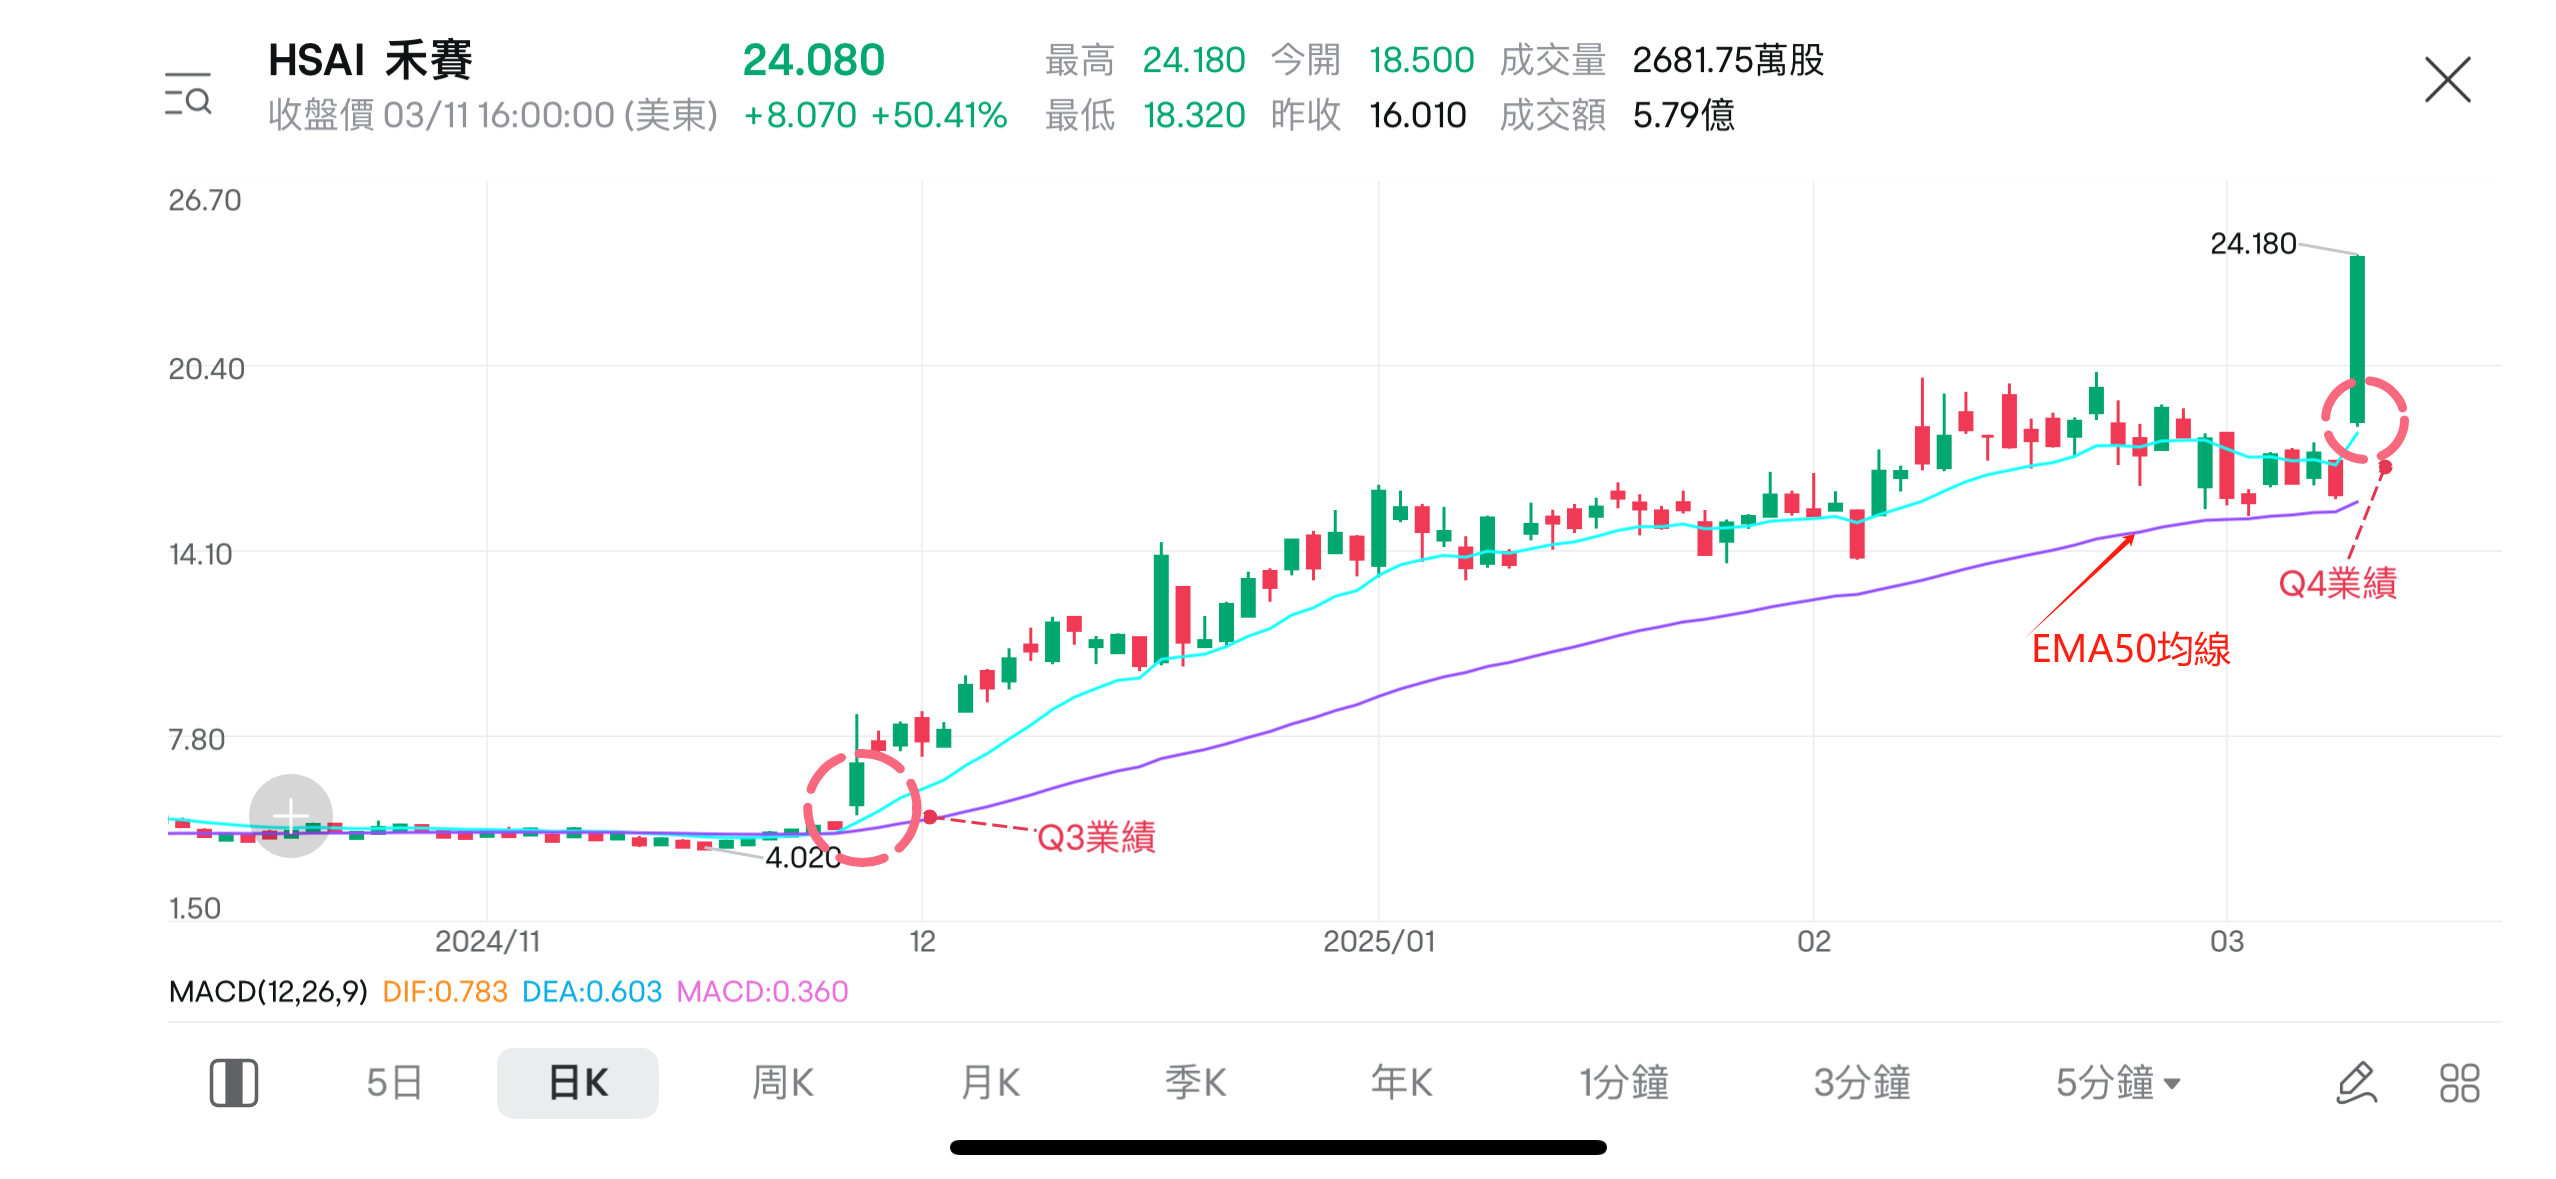2556x1179 pixels.
Task: Switch to the 周K weekly chart tab
Action: (x=782, y=1081)
